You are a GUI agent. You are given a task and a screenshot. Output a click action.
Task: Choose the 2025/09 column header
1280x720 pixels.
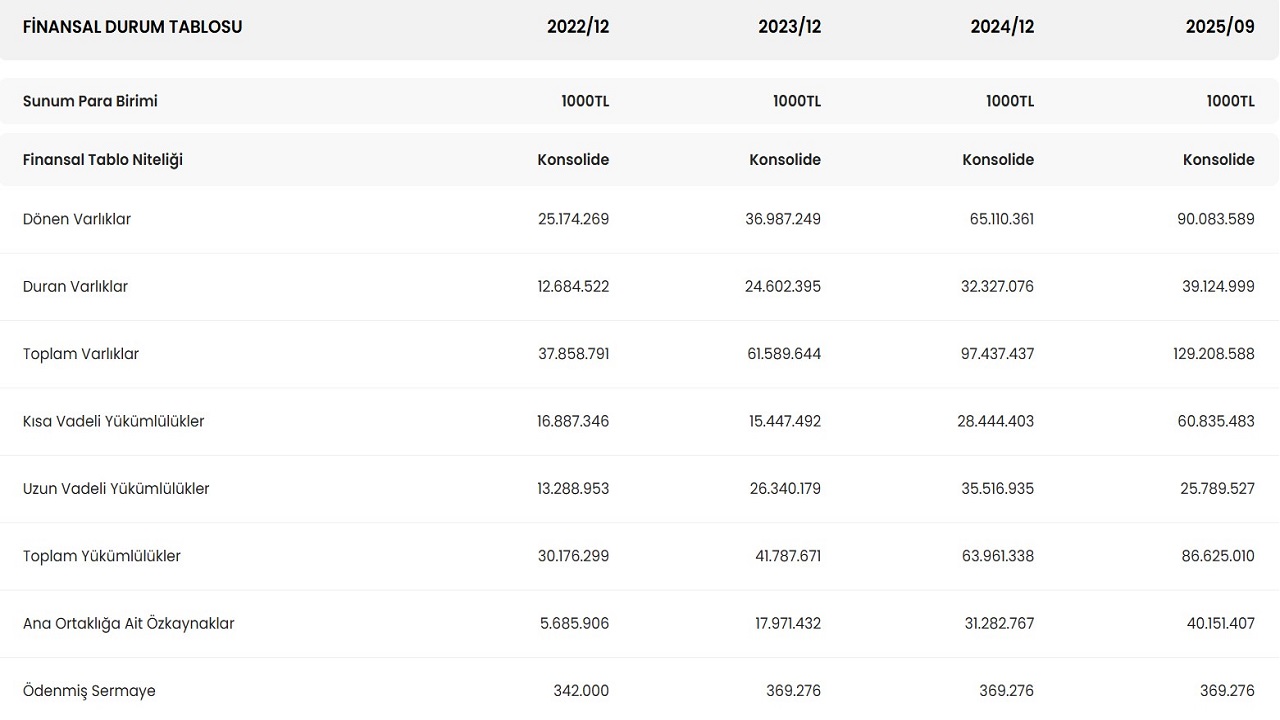[1219, 27]
